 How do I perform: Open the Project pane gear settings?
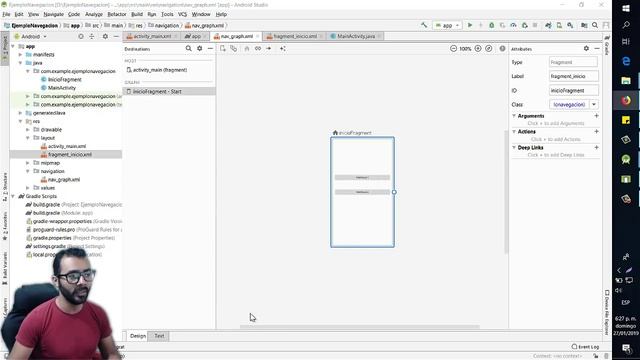click(105, 36)
